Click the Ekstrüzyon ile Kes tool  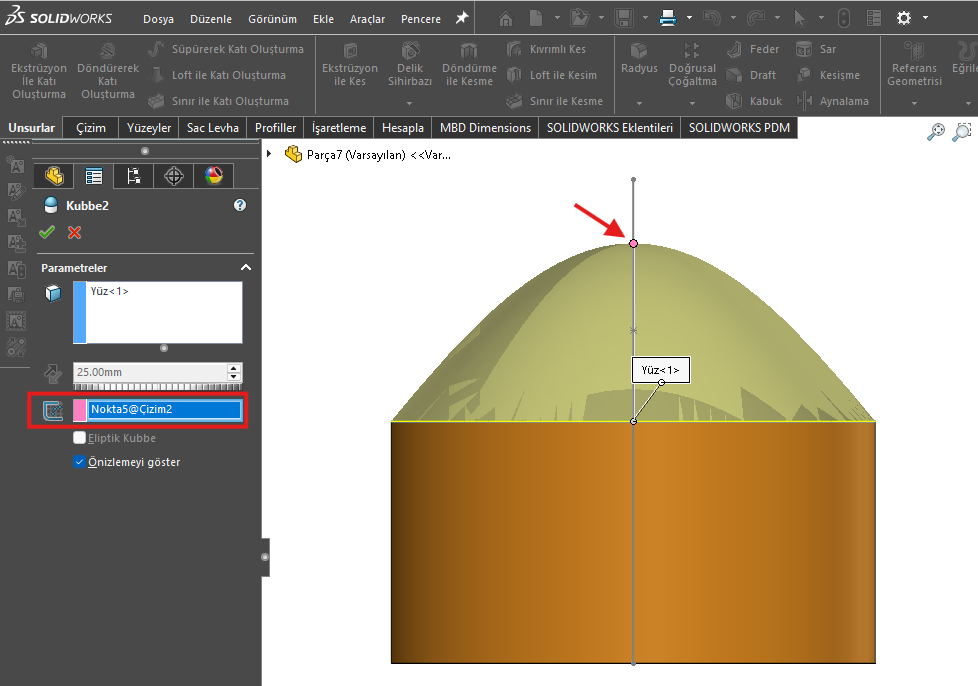click(350, 64)
